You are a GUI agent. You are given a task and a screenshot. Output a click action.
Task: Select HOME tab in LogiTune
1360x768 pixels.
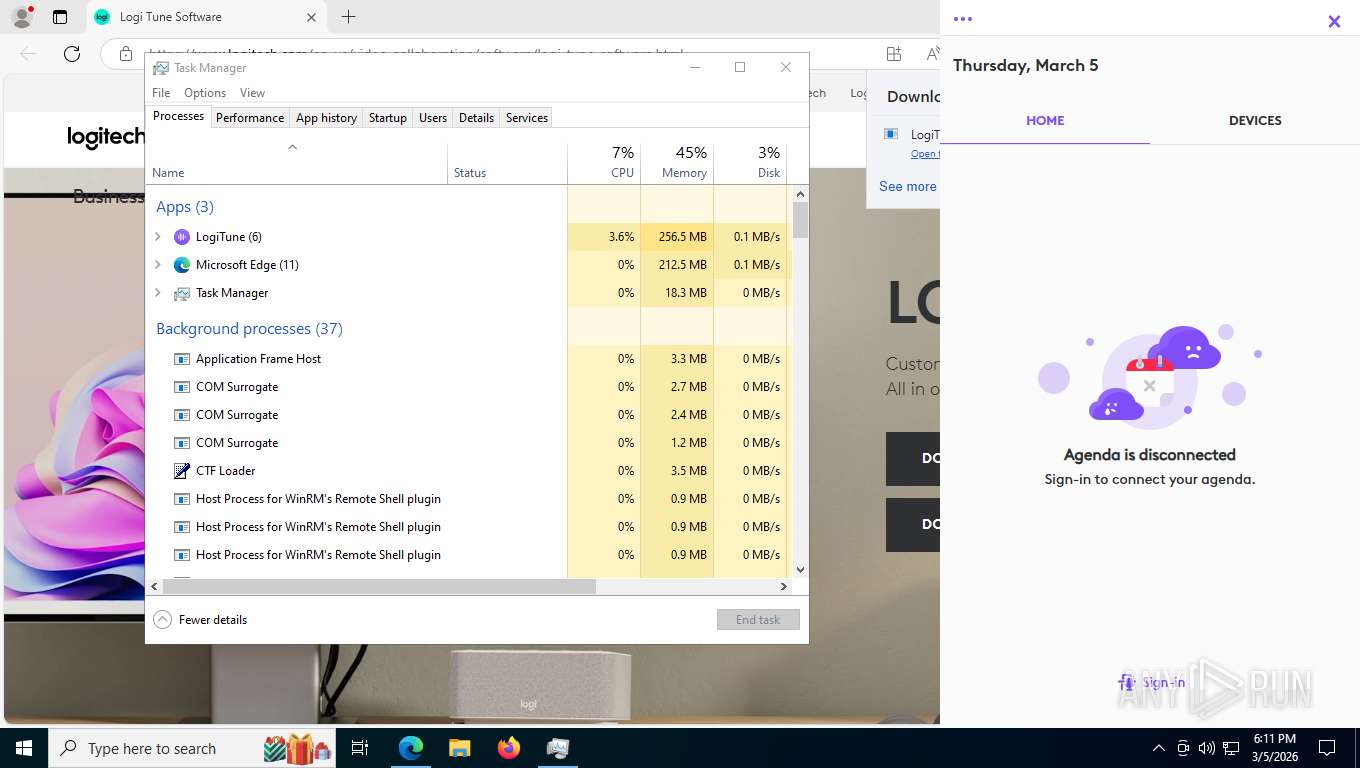1045,121
